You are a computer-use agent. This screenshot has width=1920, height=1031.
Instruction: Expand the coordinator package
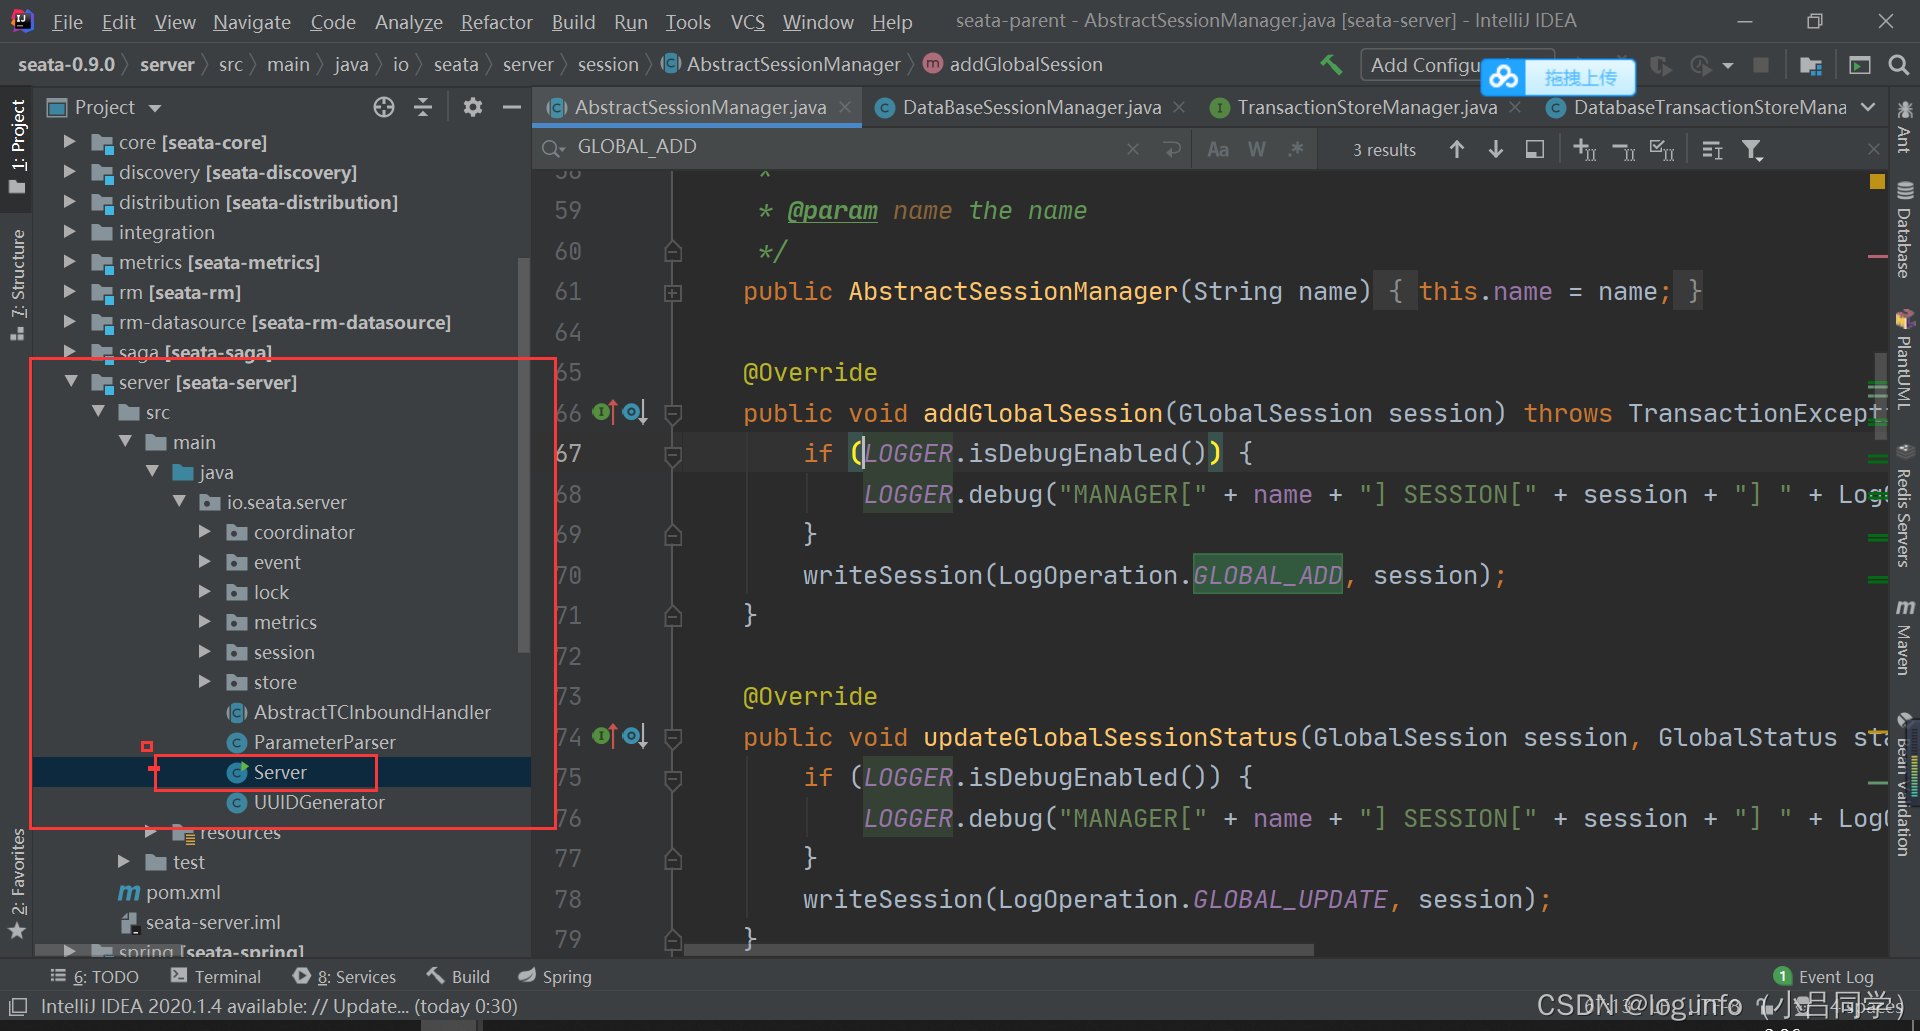pyautogui.click(x=205, y=532)
